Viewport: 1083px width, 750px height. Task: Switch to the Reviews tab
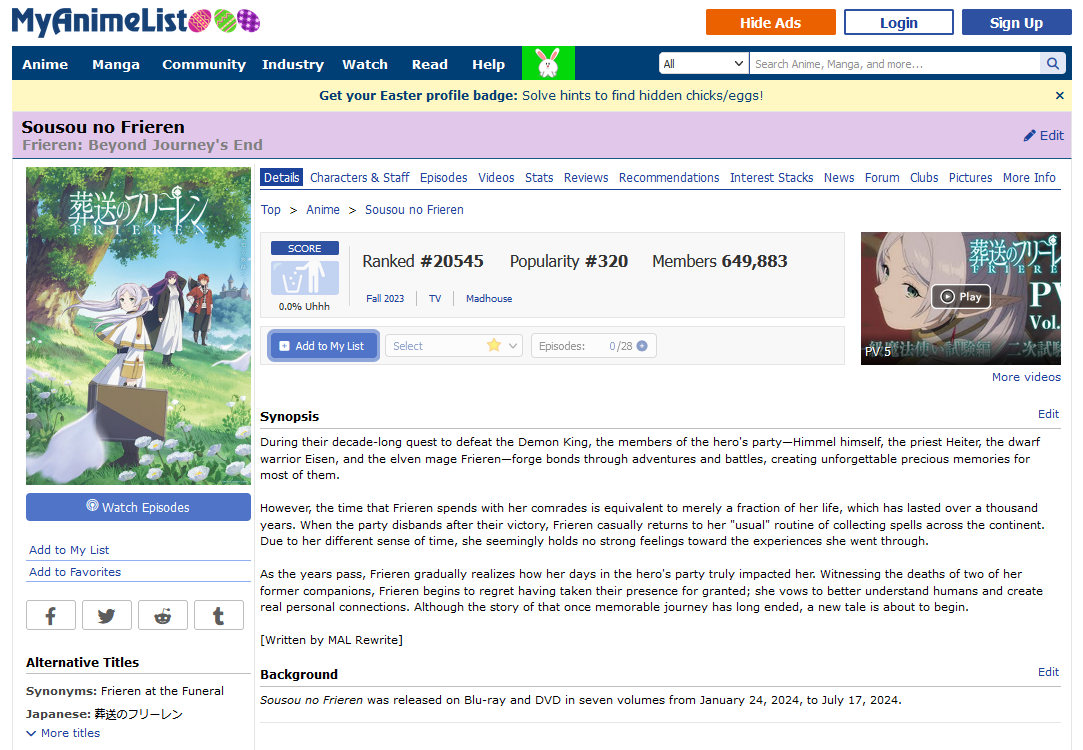click(586, 177)
